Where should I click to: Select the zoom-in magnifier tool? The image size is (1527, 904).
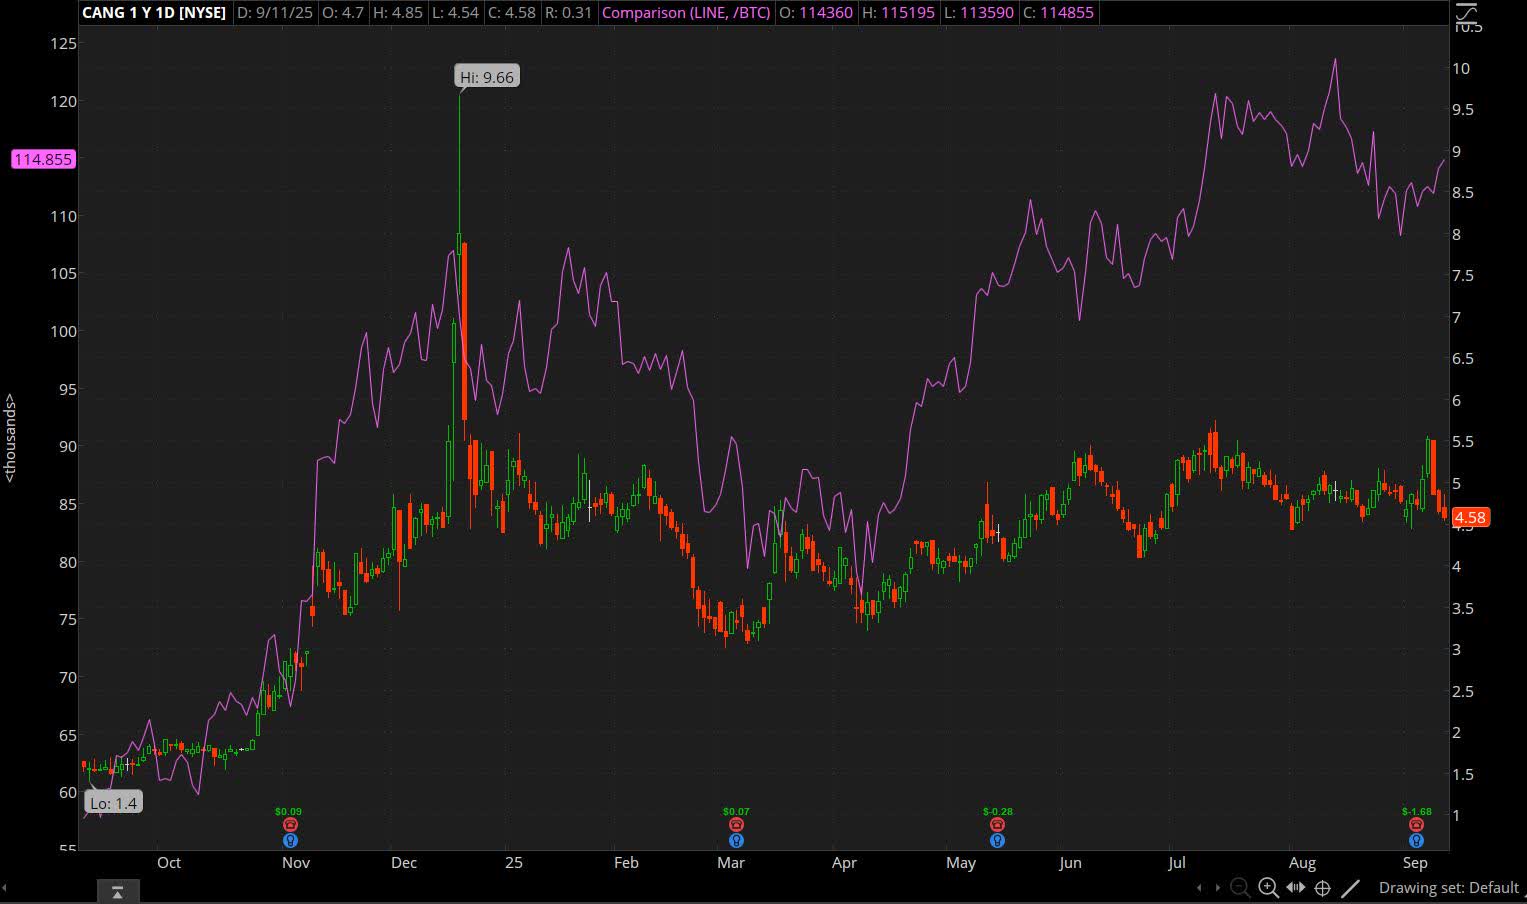pyautogui.click(x=1267, y=888)
